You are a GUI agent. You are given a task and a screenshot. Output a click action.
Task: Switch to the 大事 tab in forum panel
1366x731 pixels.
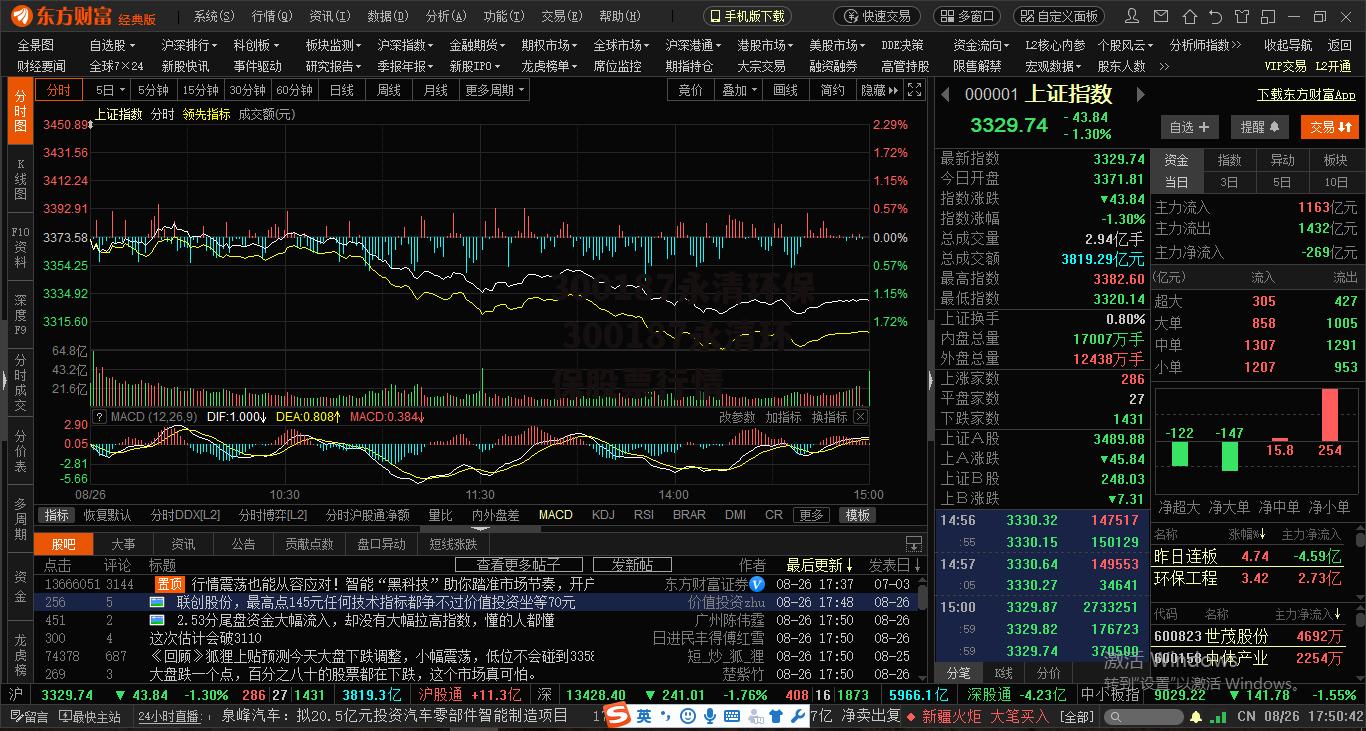pos(123,544)
